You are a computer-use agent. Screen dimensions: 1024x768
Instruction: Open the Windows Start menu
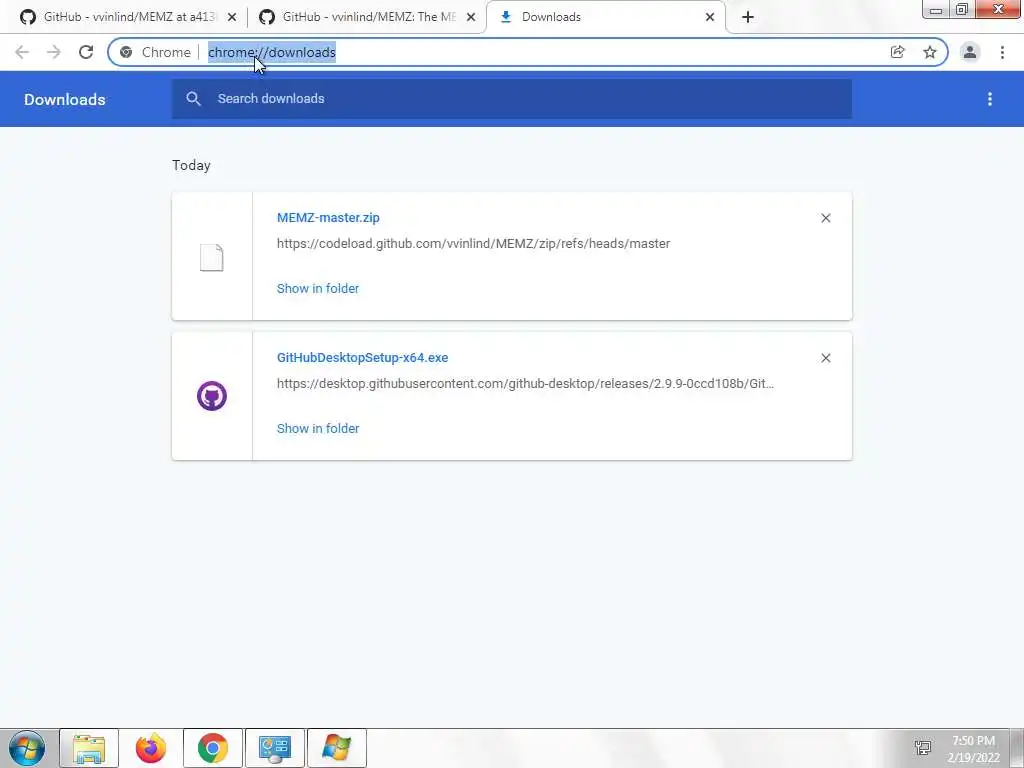[x=27, y=748]
